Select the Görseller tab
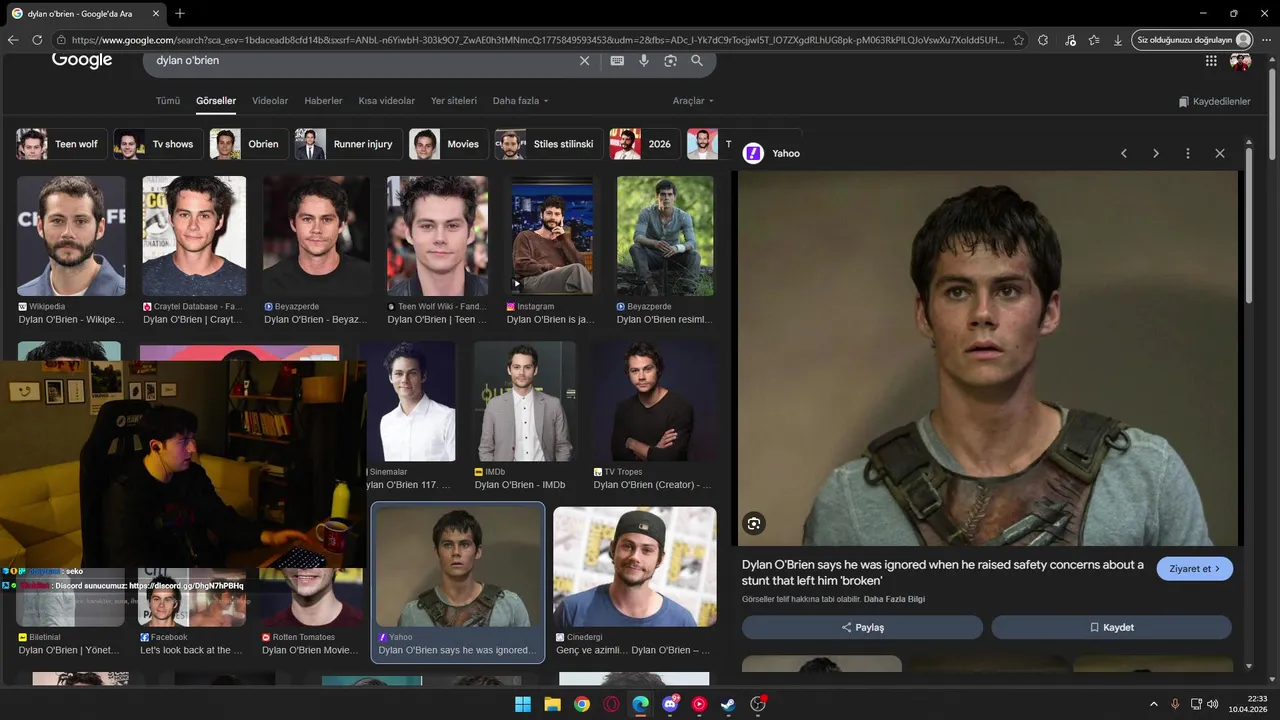This screenshot has width=1280, height=720. (x=216, y=101)
